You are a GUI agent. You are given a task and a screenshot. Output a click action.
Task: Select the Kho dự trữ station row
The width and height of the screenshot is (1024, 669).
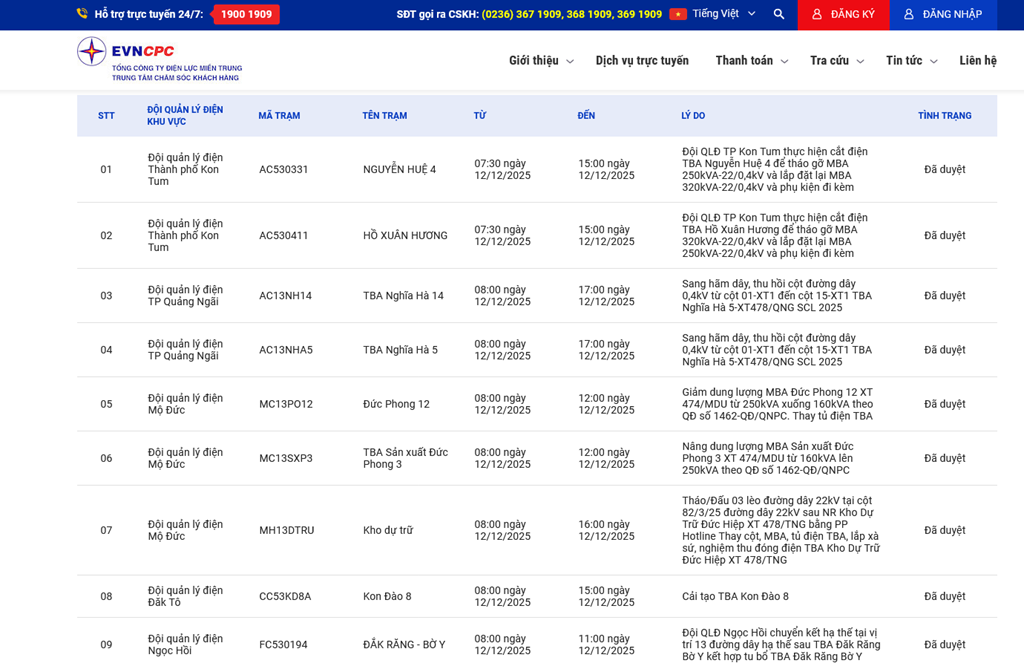pyautogui.click(x=388, y=531)
